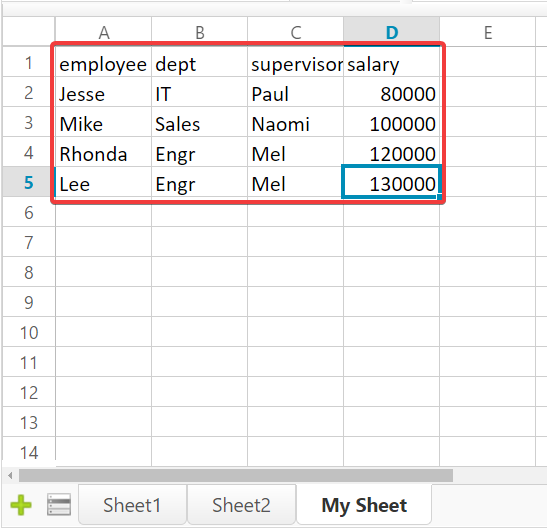Select row 1 header
Viewport: 547px width, 529px height.
(x=29, y=62)
